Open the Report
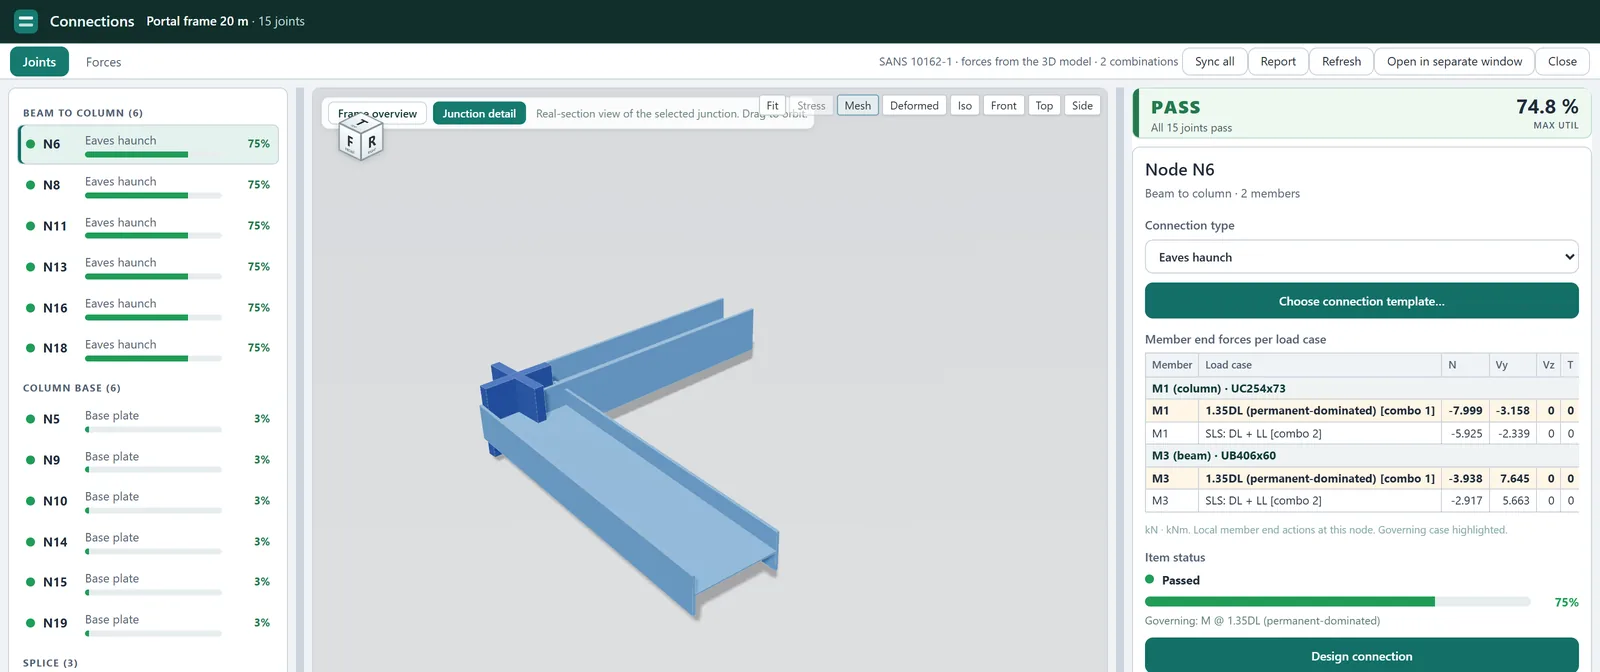The width and height of the screenshot is (1600, 672). (1278, 62)
